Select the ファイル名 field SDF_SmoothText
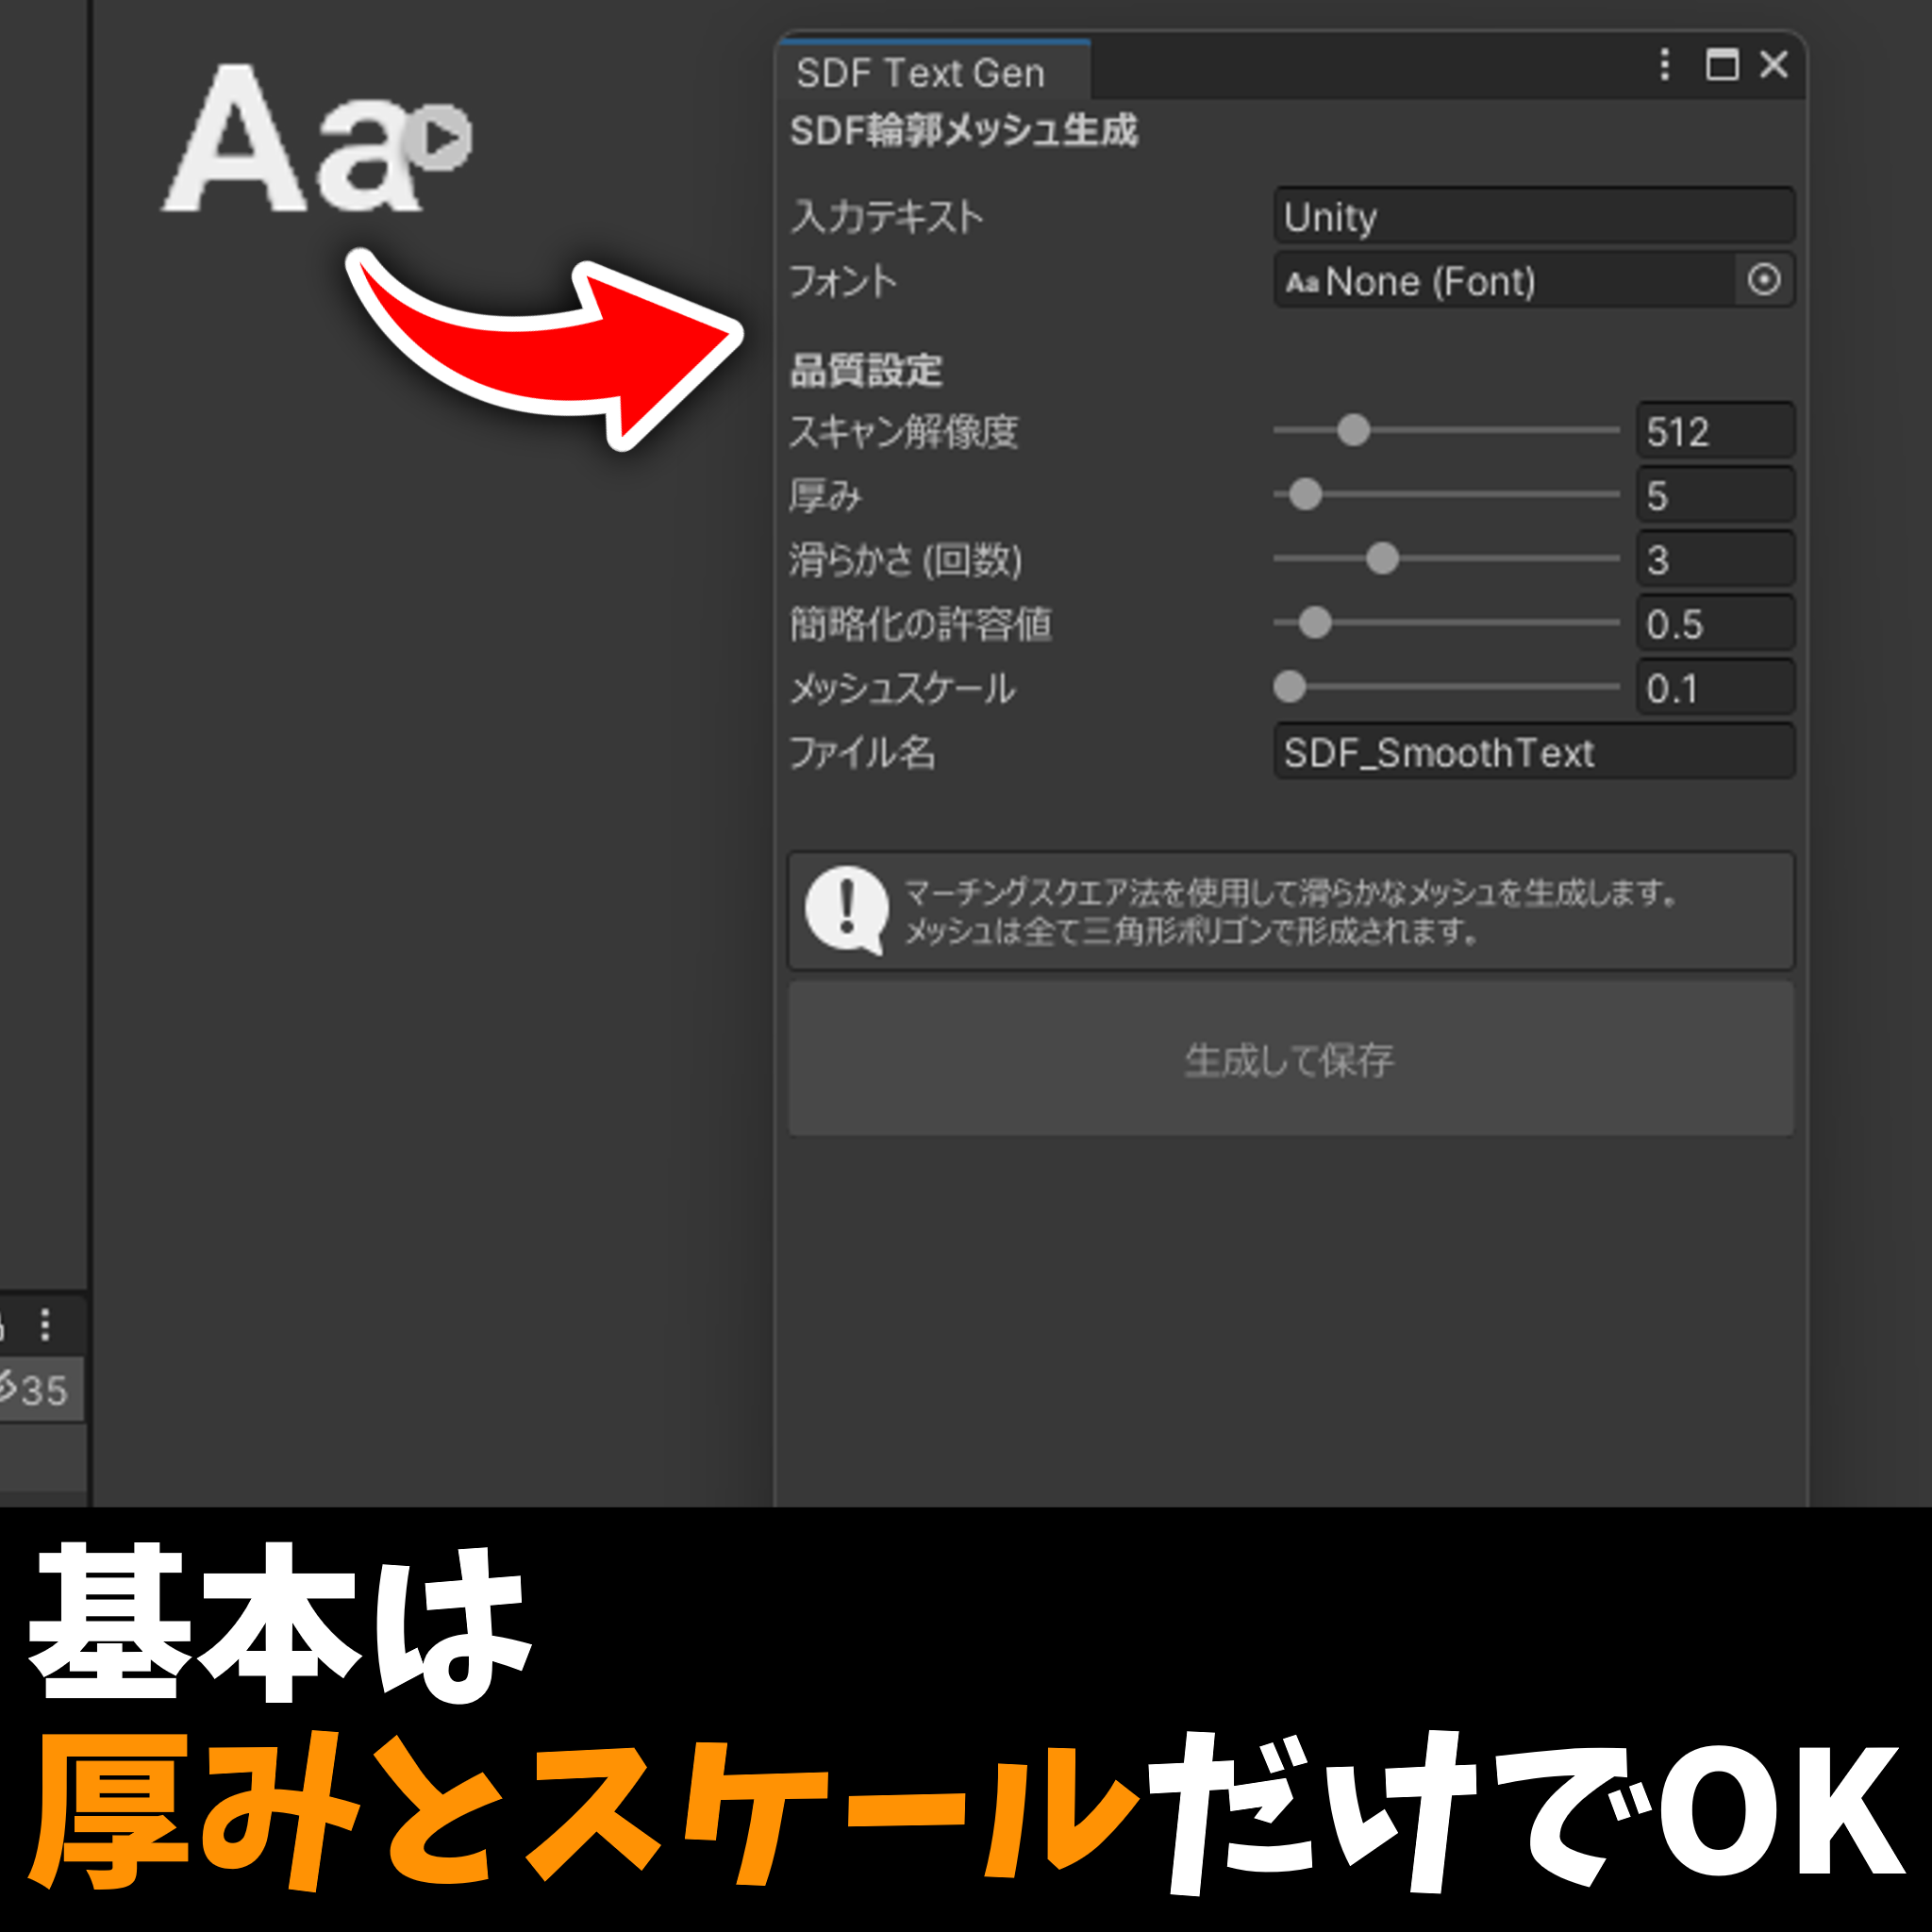This screenshot has height=1932, width=1932. (x=1533, y=753)
